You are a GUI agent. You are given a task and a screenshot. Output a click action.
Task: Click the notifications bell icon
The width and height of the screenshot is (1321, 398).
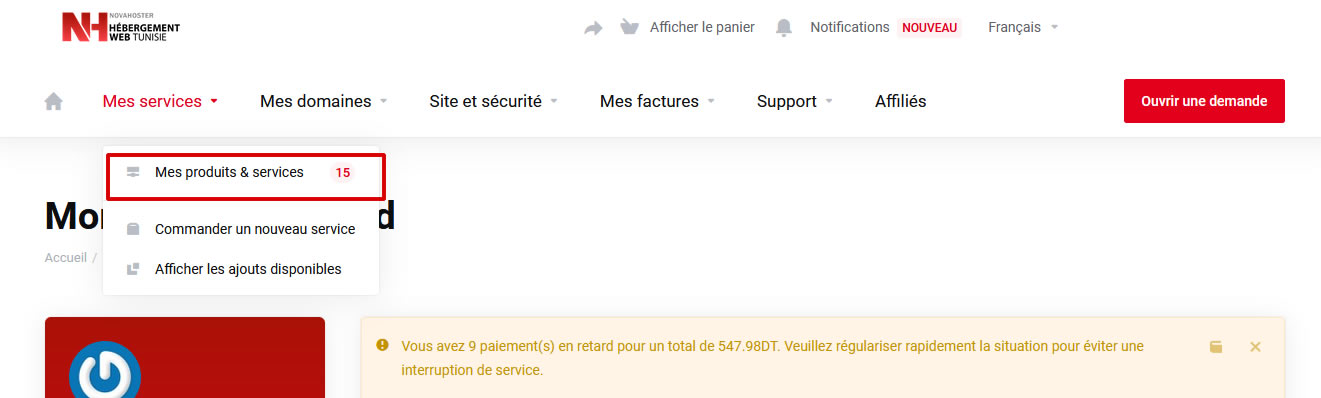coord(785,27)
